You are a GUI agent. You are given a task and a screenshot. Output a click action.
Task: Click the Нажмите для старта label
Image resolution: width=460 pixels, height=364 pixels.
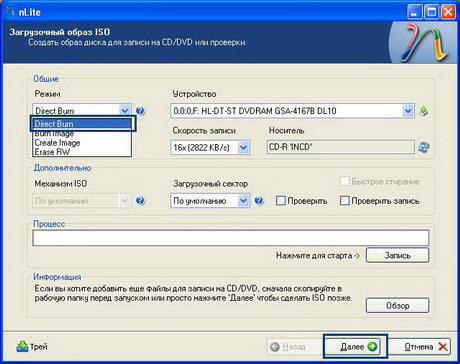(318, 256)
